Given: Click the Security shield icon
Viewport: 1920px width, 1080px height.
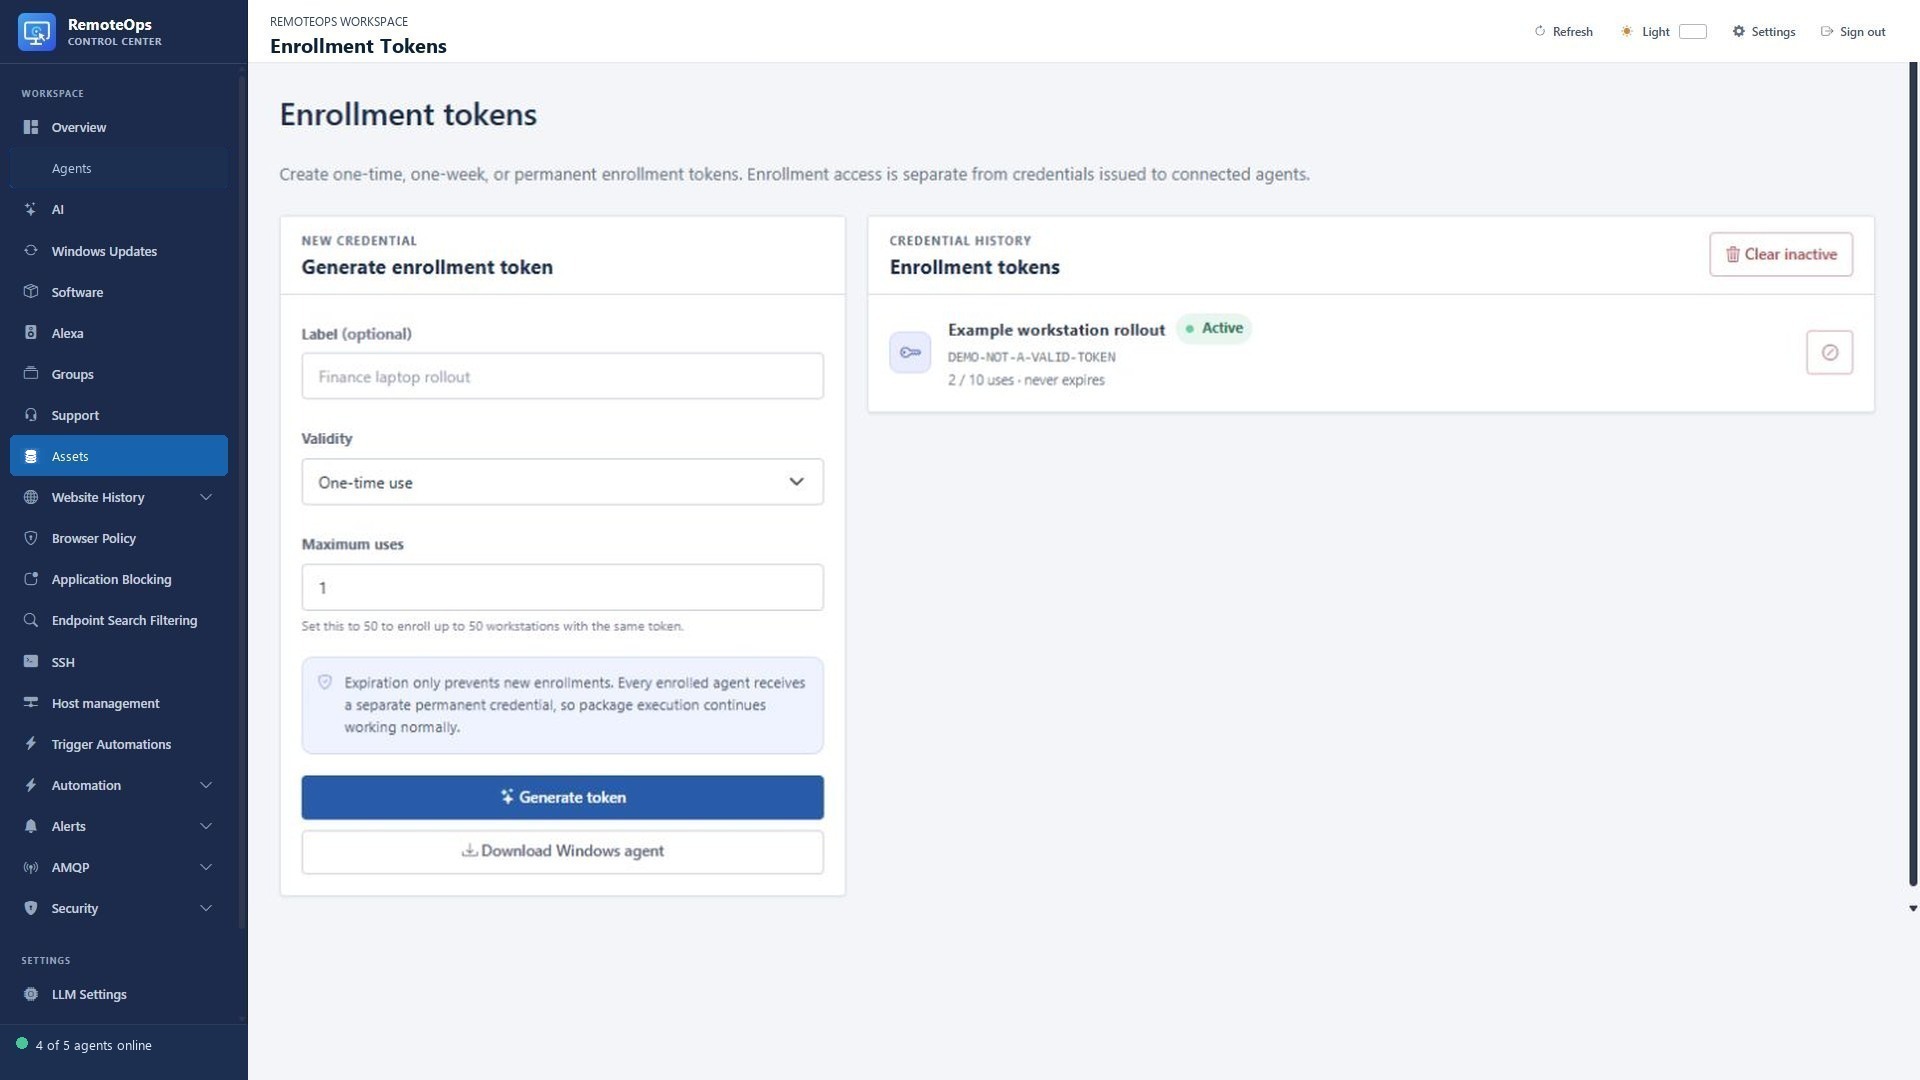Looking at the screenshot, I should [31, 908].
